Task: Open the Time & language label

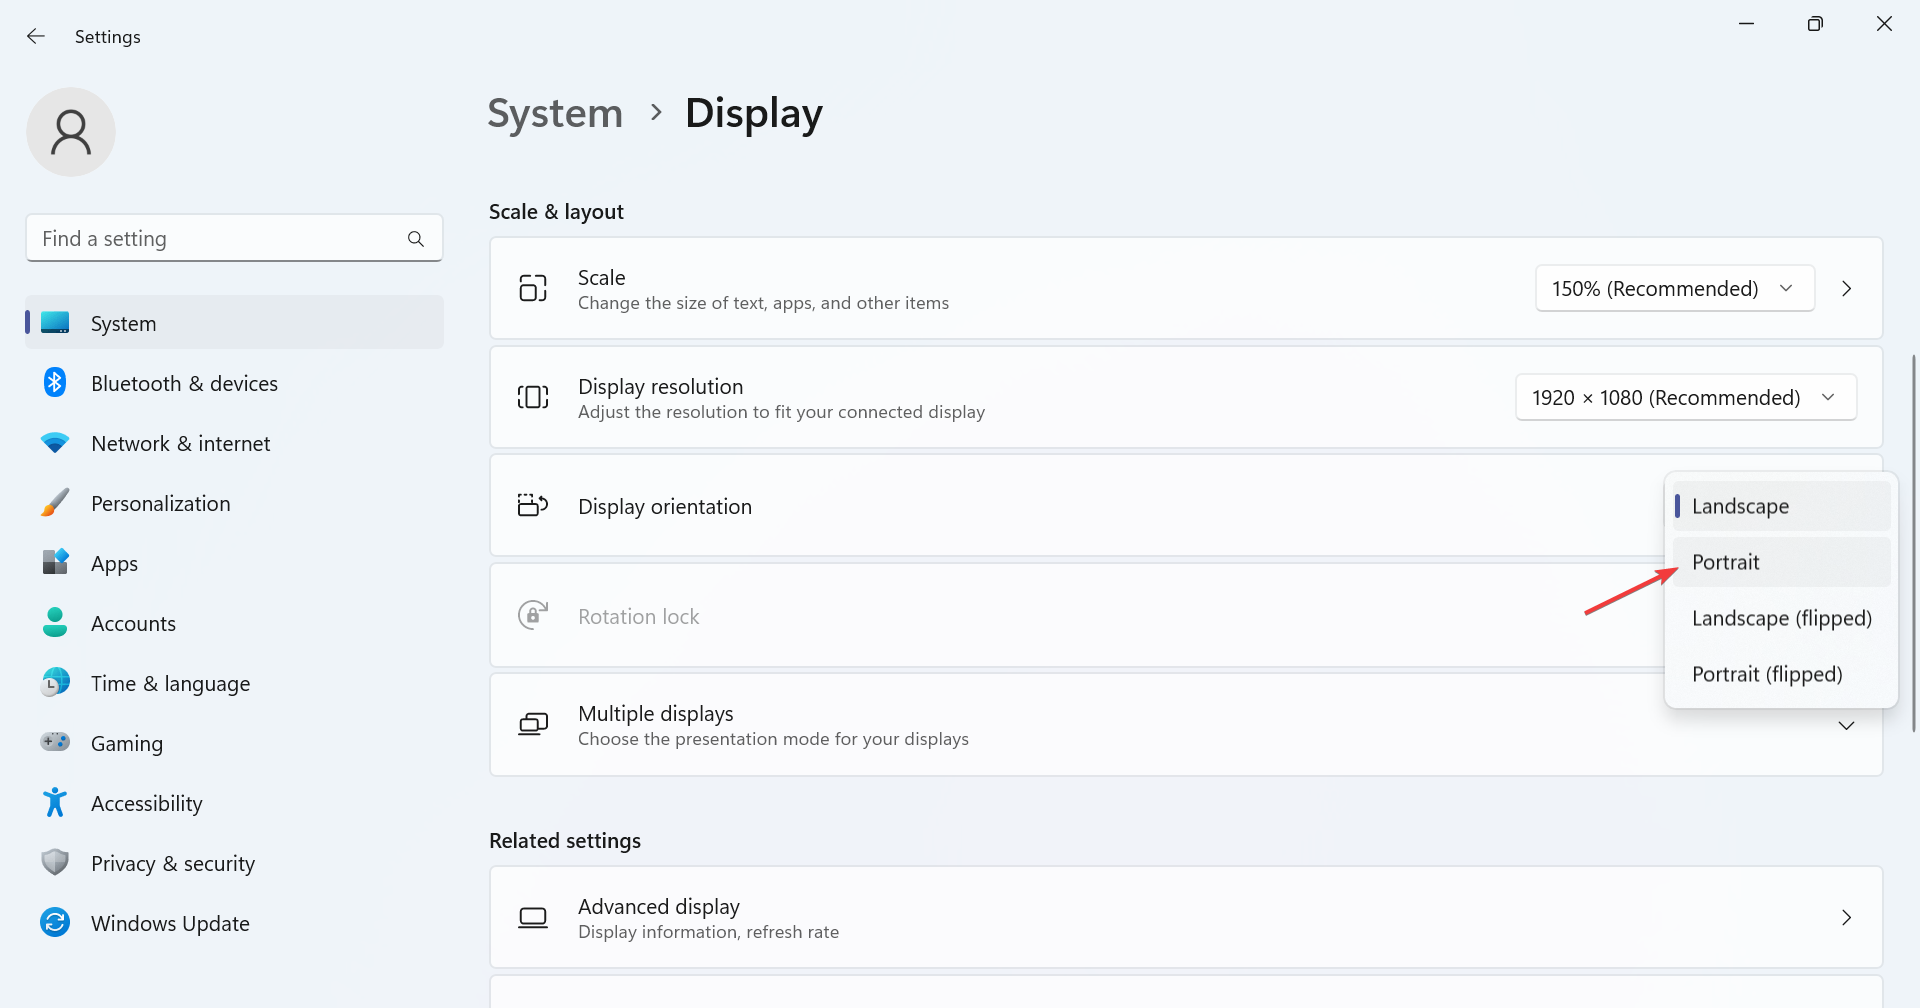Action: coord(170,683)
